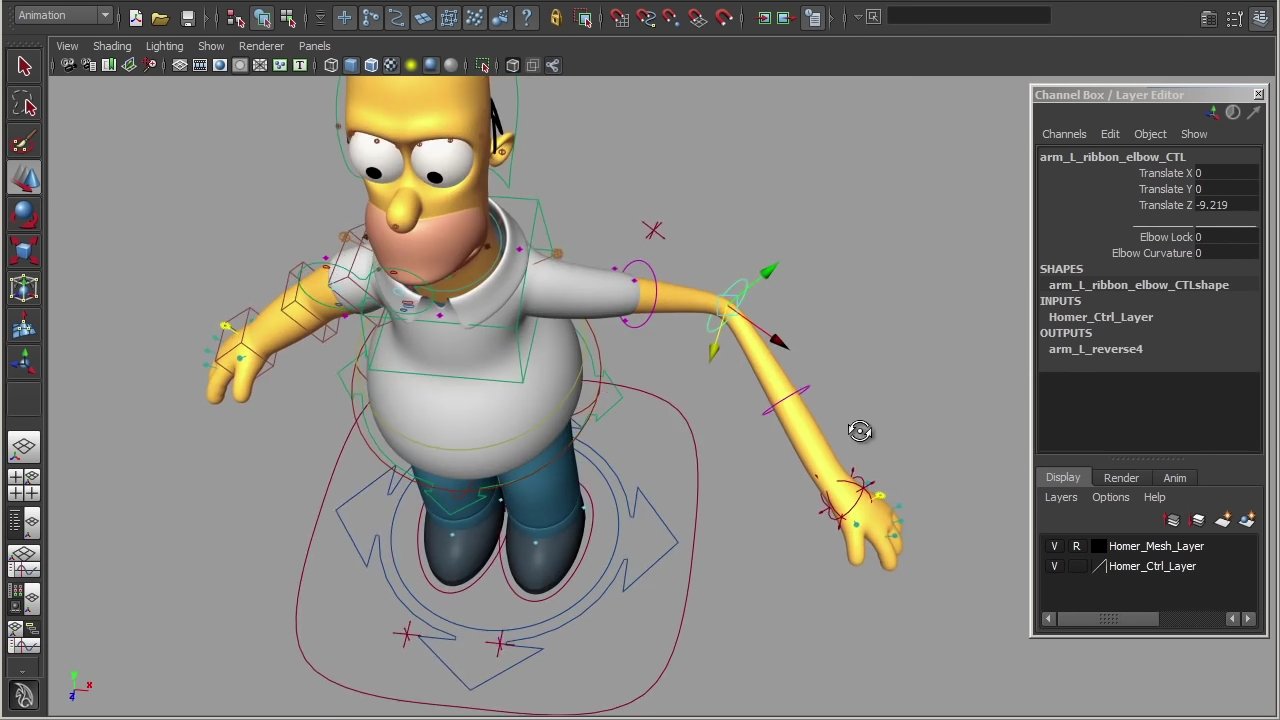1280x720 pixels.
Task: Switch to the Render layer tab
Action: coord(1121,478)
